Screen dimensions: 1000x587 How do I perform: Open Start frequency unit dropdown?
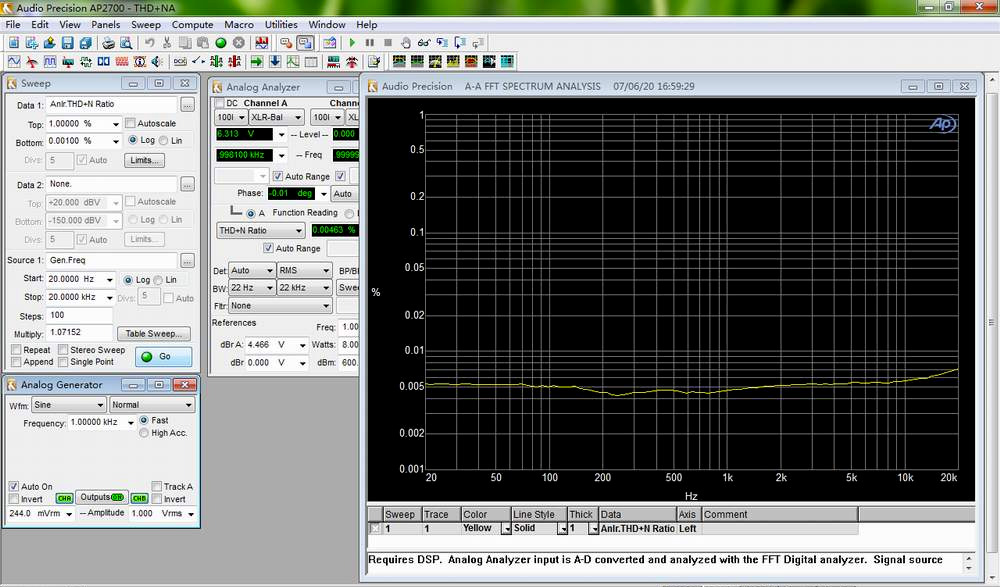pos(110,280)
